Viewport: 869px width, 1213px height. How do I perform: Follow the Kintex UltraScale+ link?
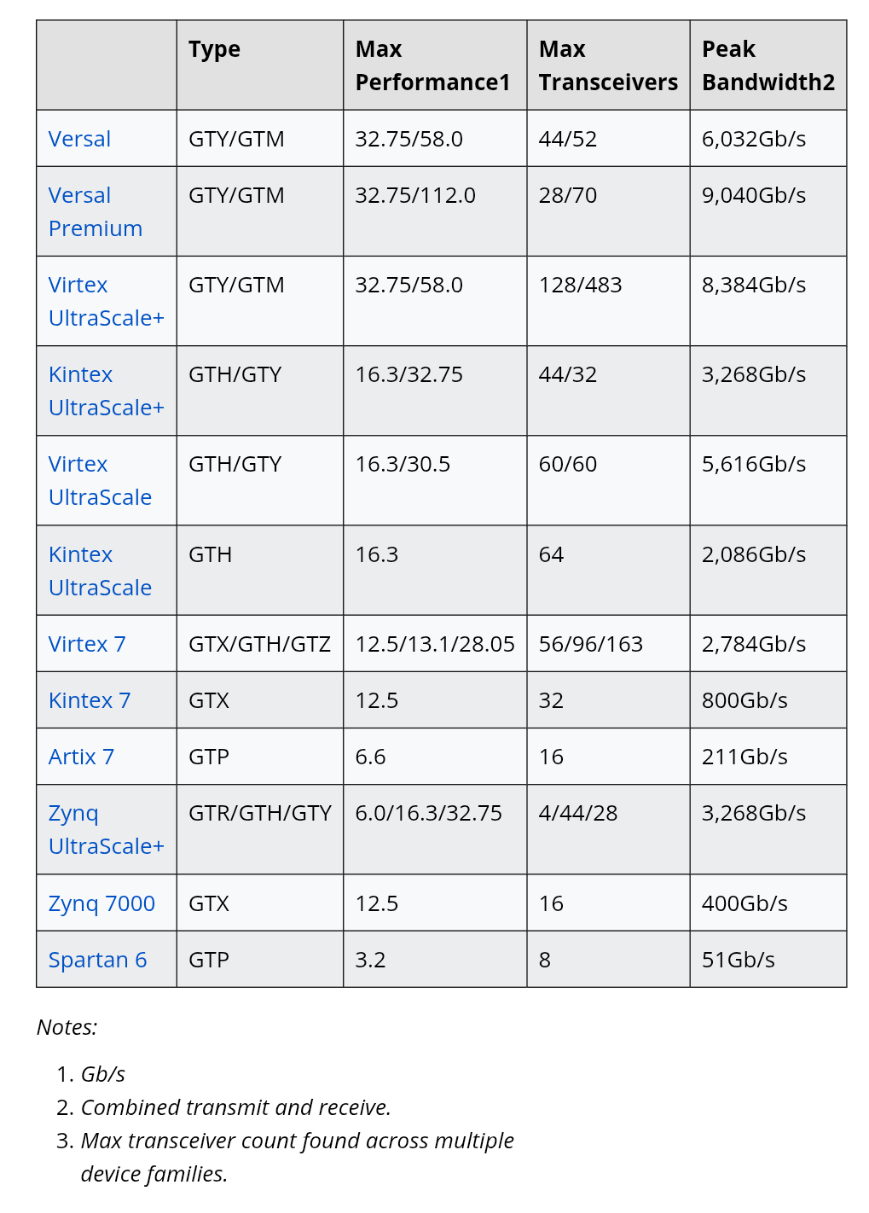pos(105,391)
